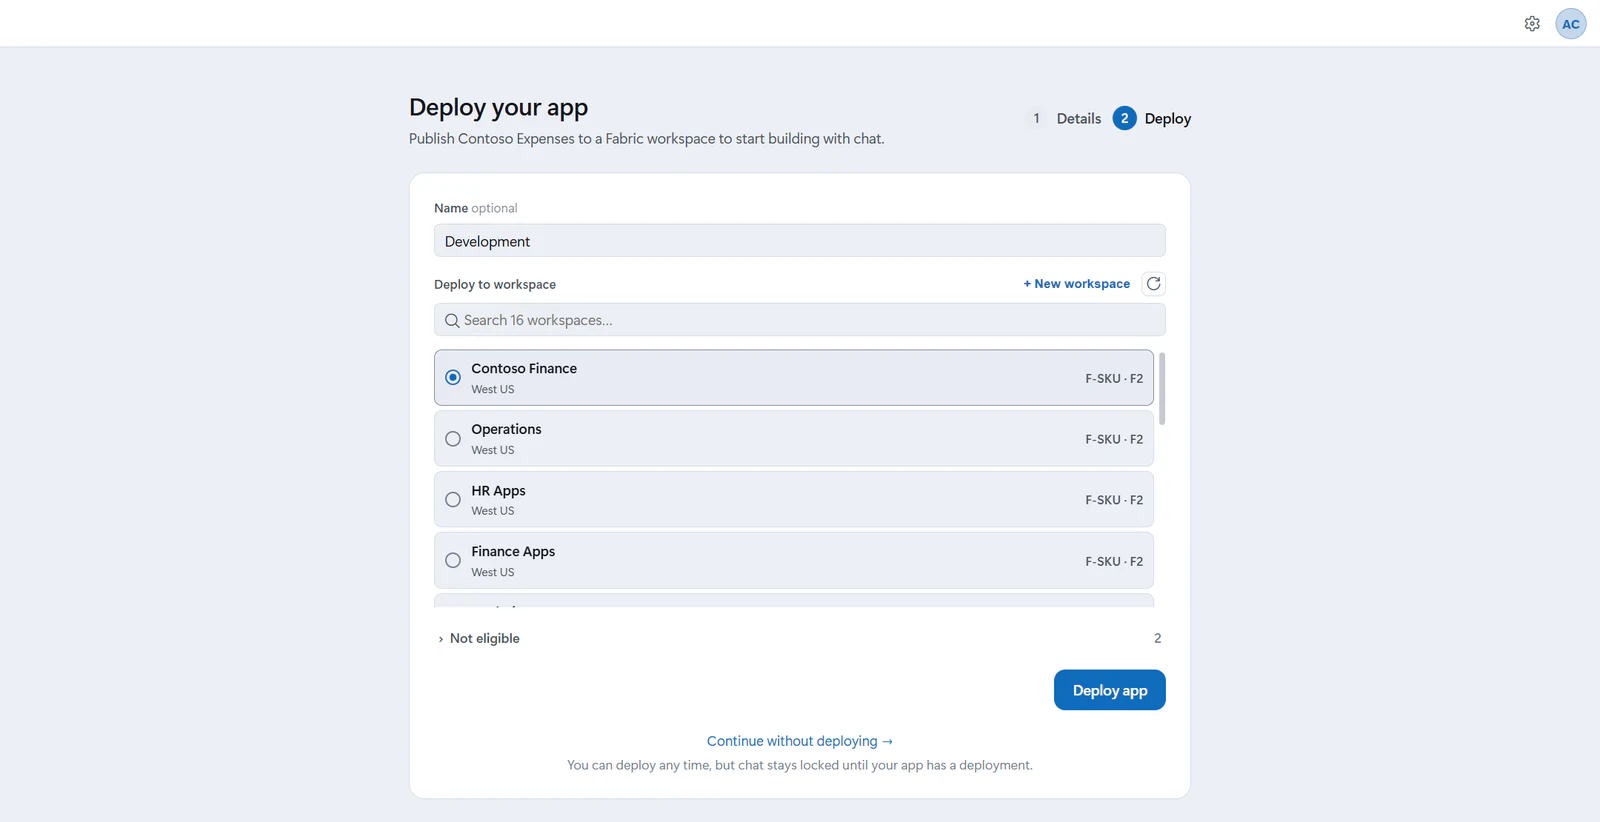Refresh the workspace list
The width and height of the screenshot is (1600, 822).
click(x=1154, y=284)
